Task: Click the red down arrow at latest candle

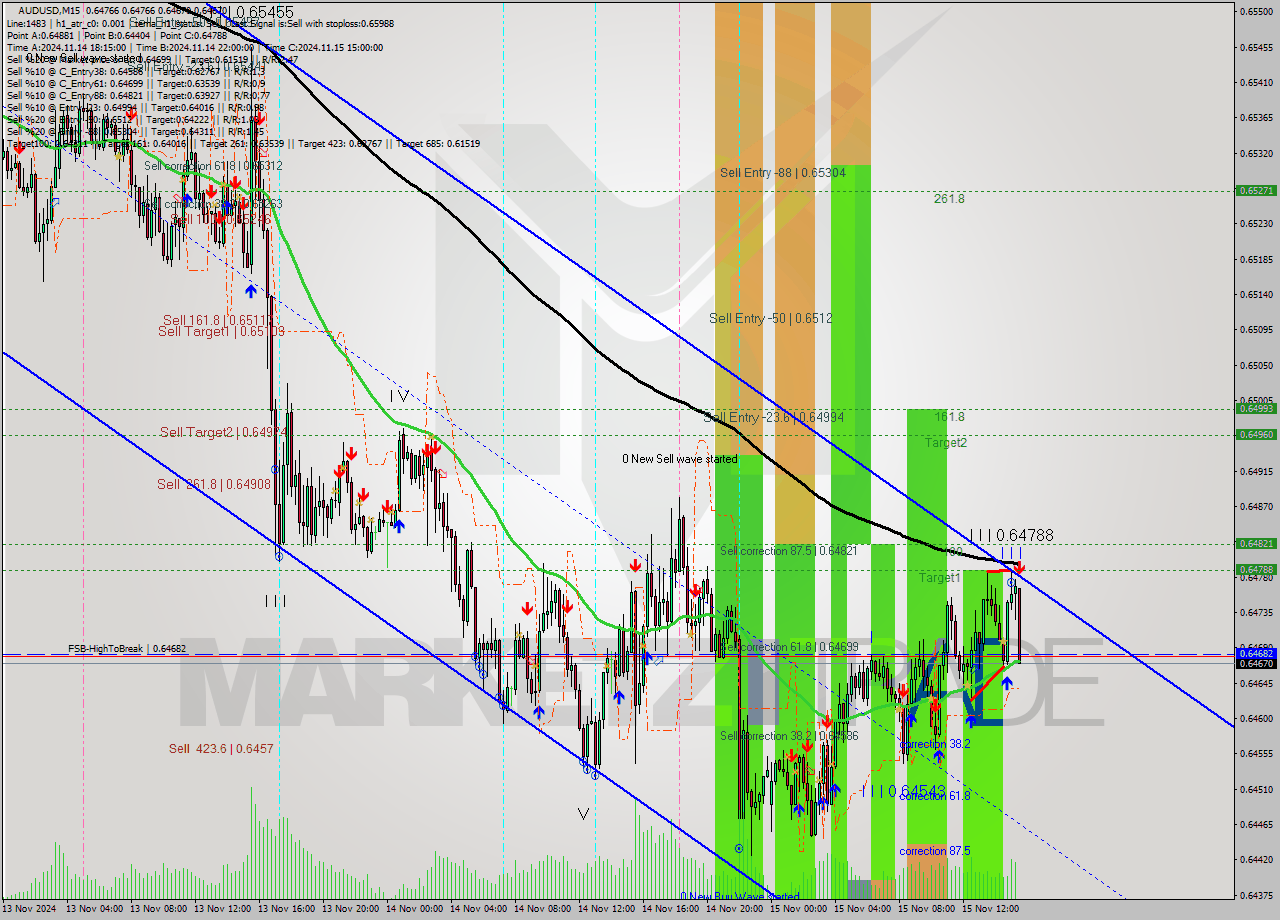Action: pyautogui.click(x=1019, y=569)
